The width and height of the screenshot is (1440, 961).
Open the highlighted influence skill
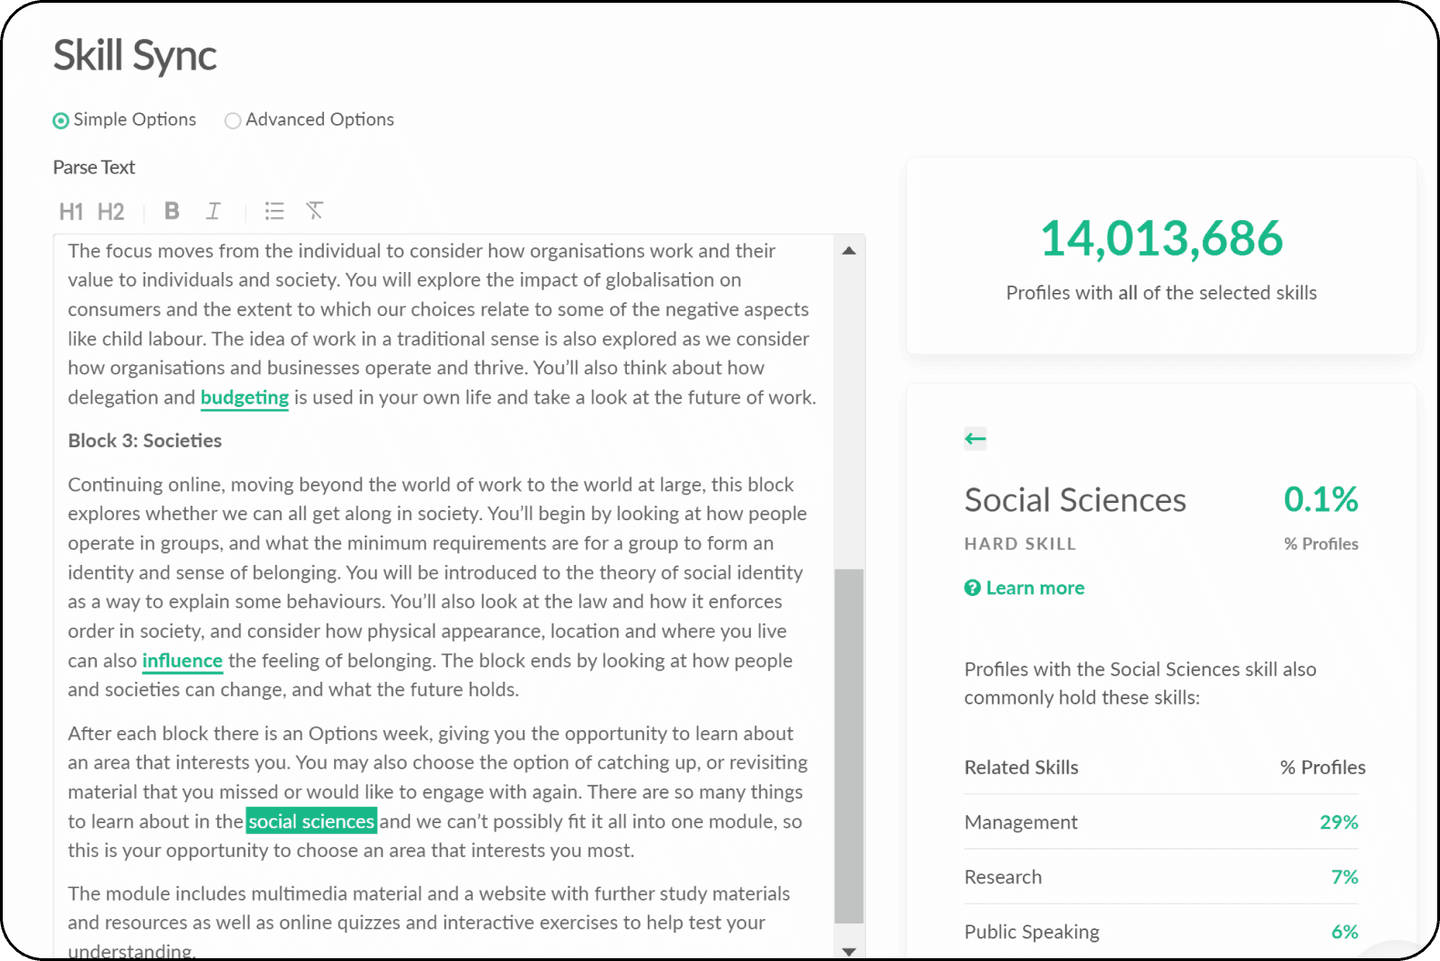pos(182,661)
